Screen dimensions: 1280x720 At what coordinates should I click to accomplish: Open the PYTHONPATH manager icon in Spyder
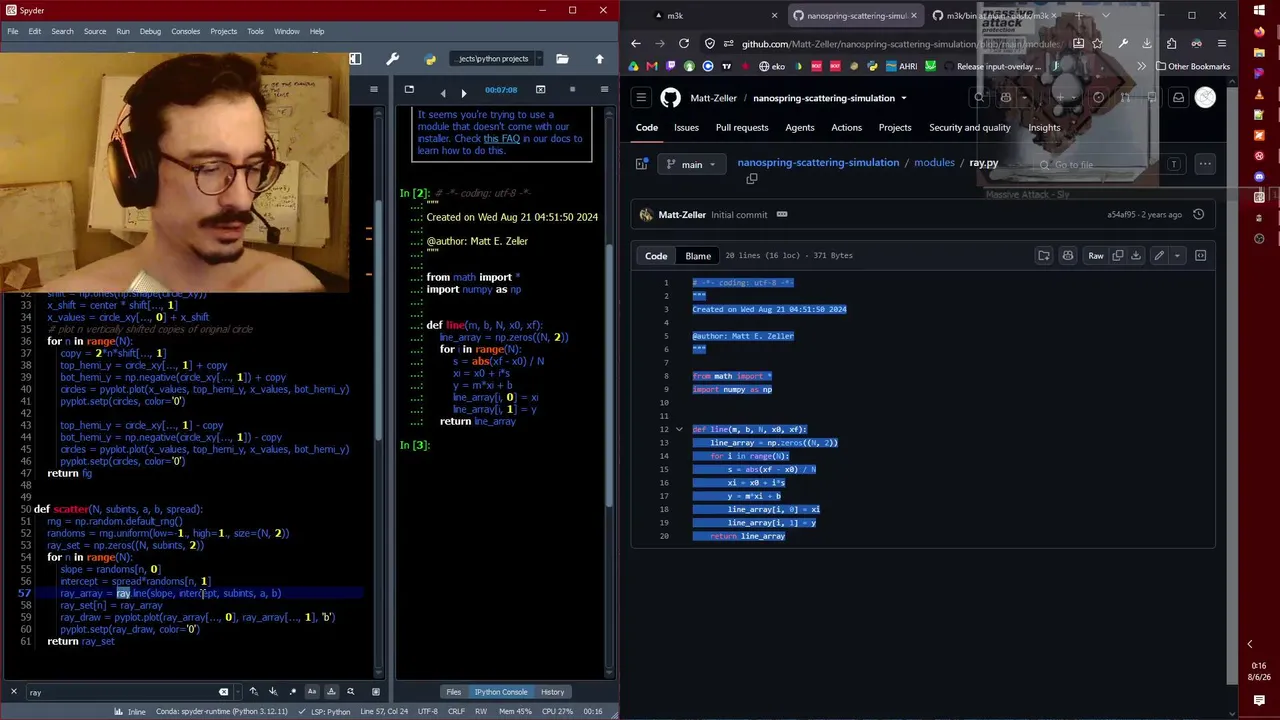[430, 59]
